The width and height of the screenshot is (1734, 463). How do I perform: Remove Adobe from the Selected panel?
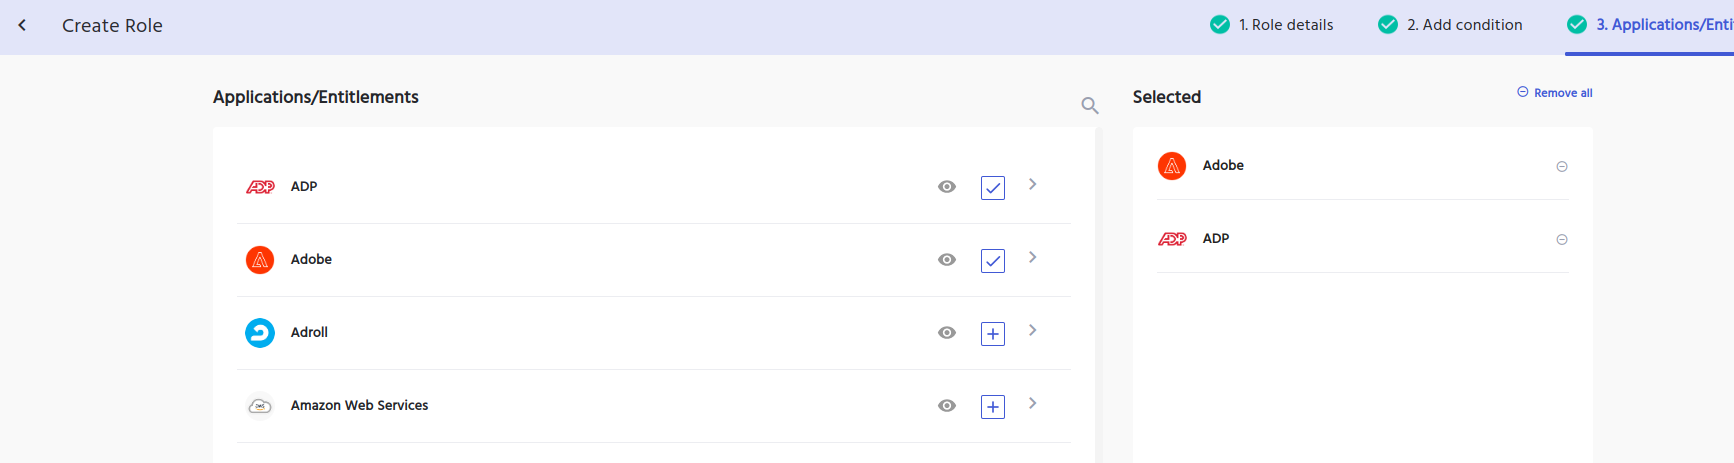pyautogui.click(x=1562, y=167)
